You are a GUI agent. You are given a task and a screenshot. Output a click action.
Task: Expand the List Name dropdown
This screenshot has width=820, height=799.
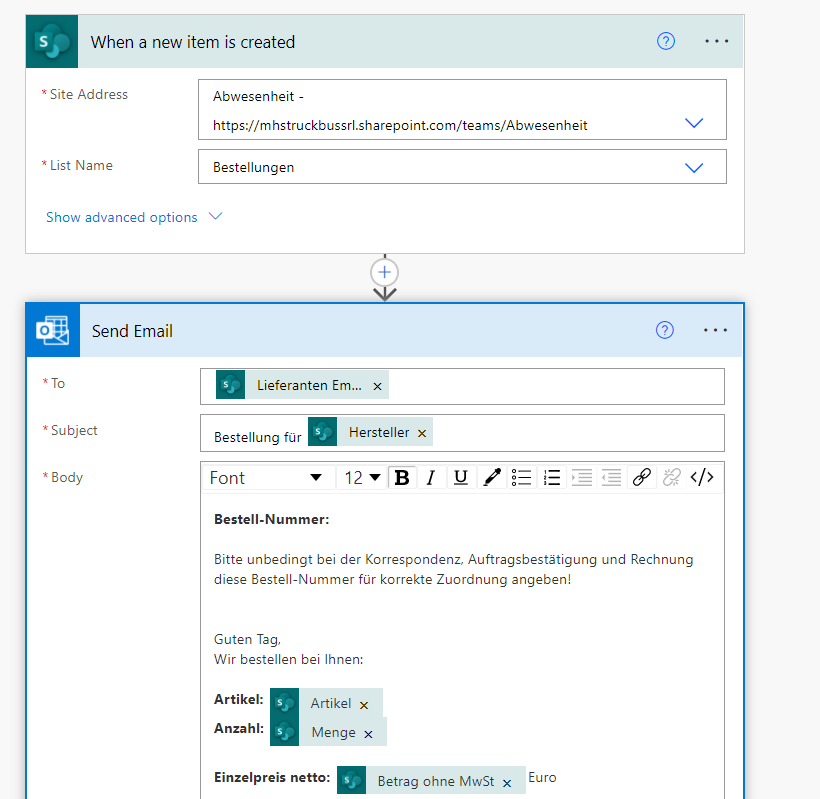[x=694, y=168]
